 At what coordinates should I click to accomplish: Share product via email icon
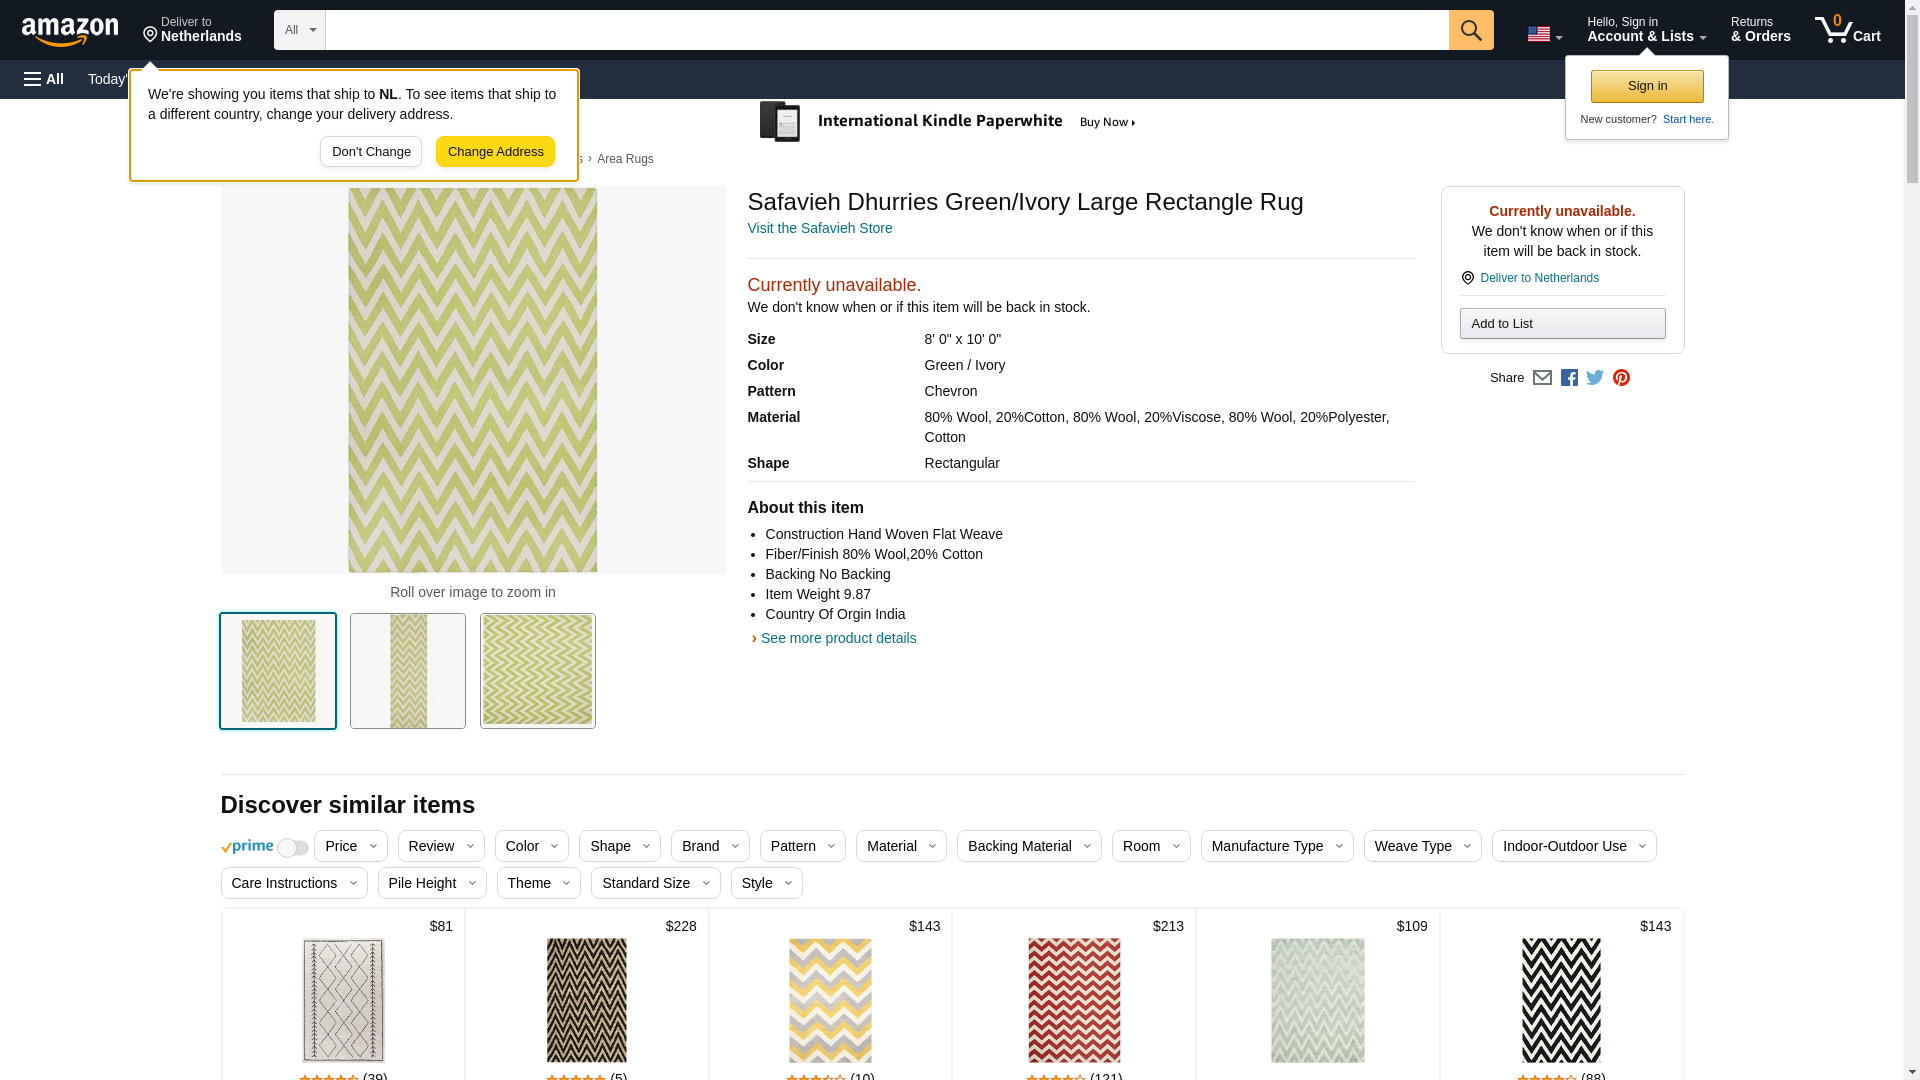1542,378
